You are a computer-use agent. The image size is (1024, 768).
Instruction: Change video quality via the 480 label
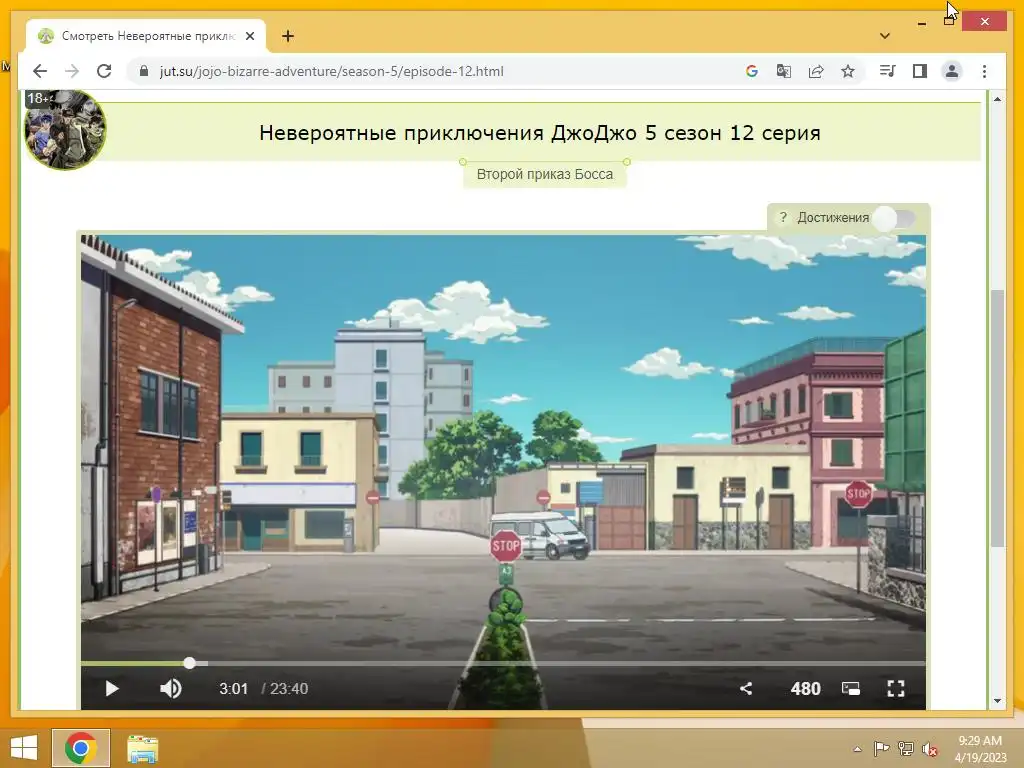coord(805,688)
